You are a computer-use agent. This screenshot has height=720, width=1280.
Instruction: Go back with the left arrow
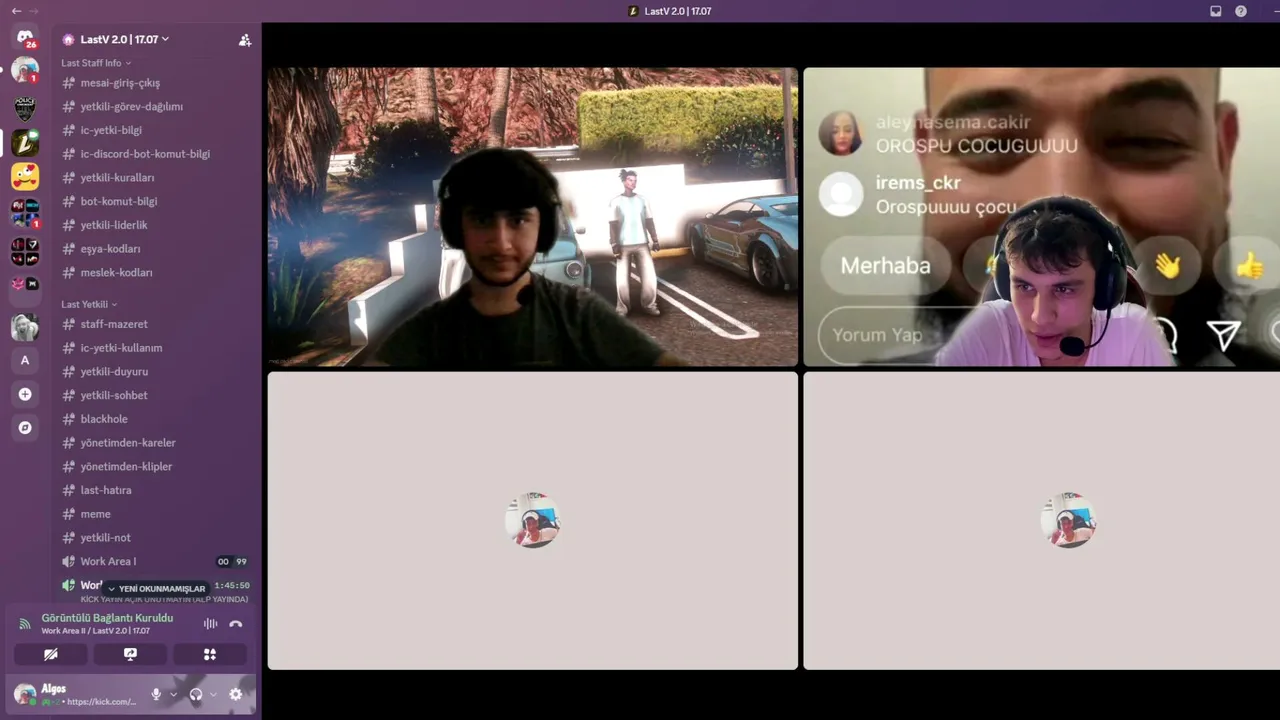click(x=16, y=11)
